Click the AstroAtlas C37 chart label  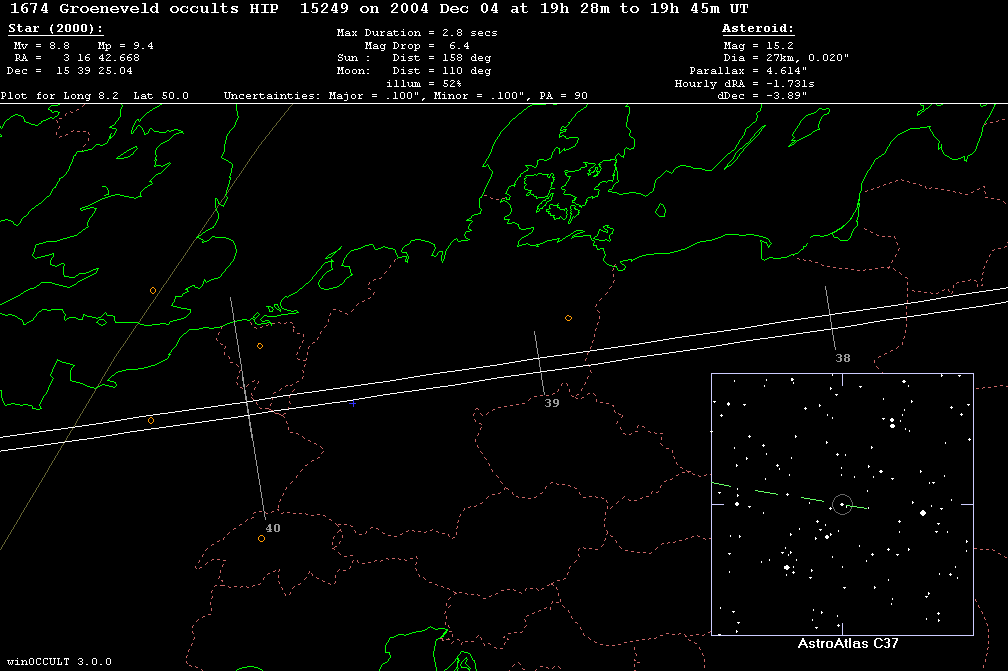coord(841,644)
